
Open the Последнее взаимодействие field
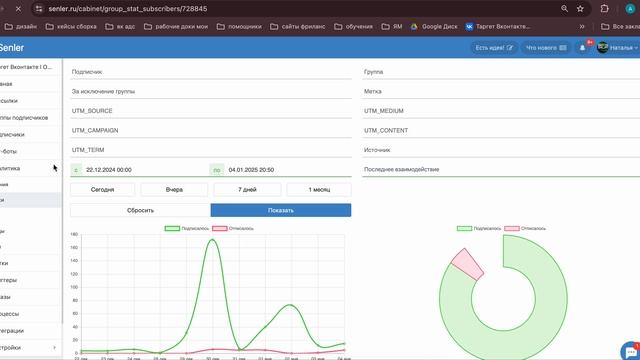pyautogui.click(x=501, y=169)
